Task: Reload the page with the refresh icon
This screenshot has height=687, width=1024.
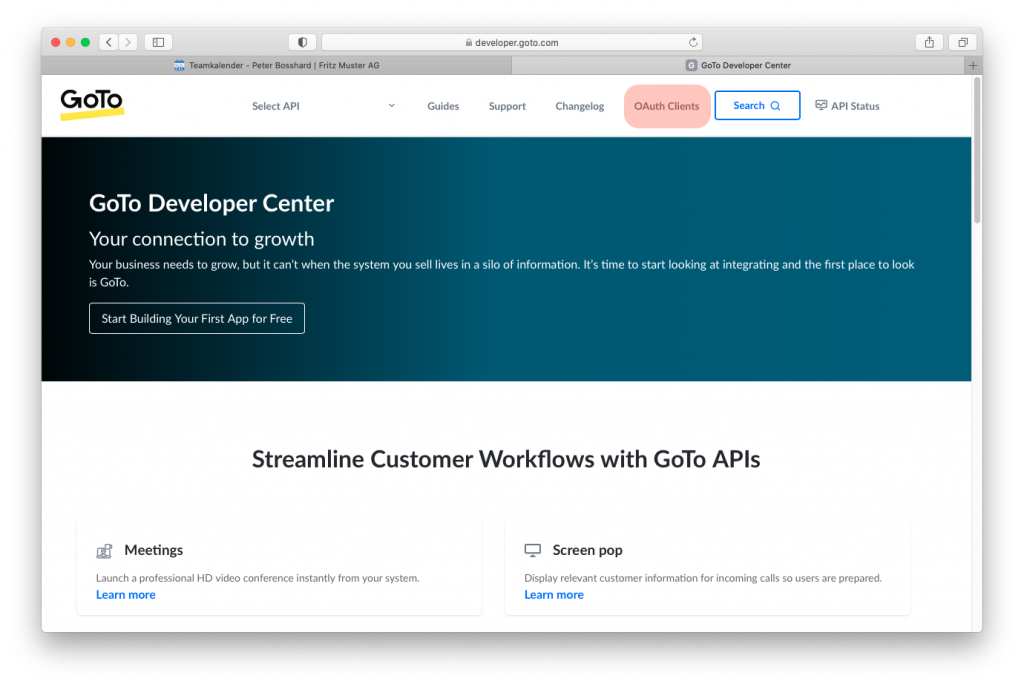Action: (x=693, y=42)
